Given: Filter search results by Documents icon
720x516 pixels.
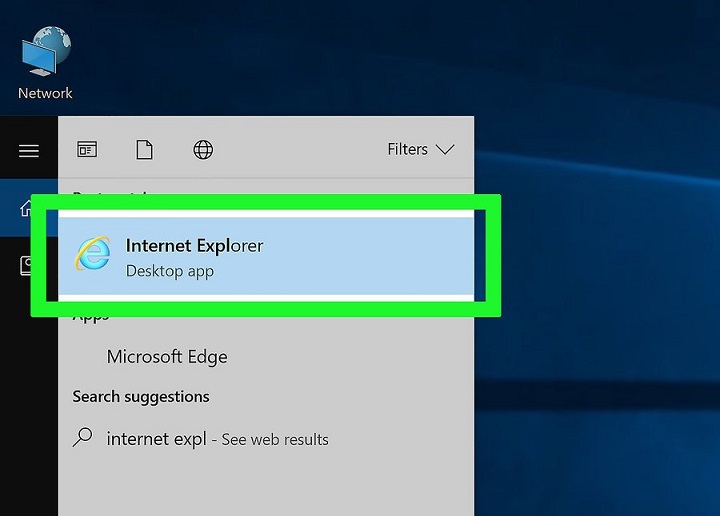Looking at the screenshot, I should 144,150.
